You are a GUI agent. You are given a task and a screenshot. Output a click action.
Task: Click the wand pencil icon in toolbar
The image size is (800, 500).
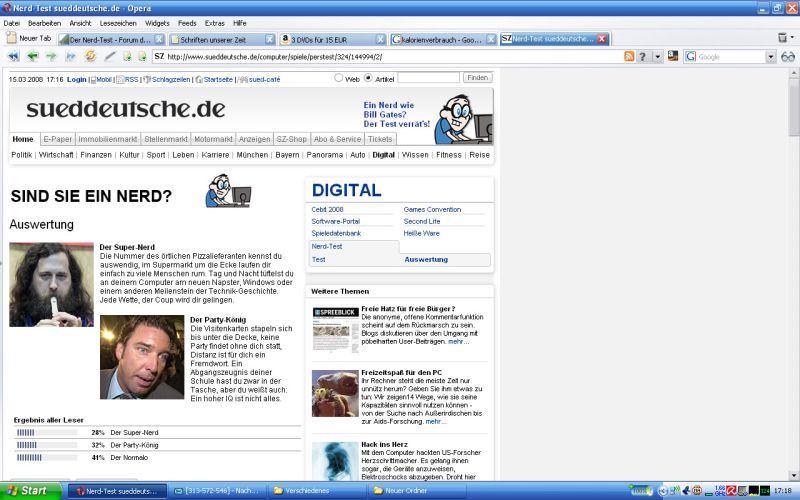tap(110, 56)
